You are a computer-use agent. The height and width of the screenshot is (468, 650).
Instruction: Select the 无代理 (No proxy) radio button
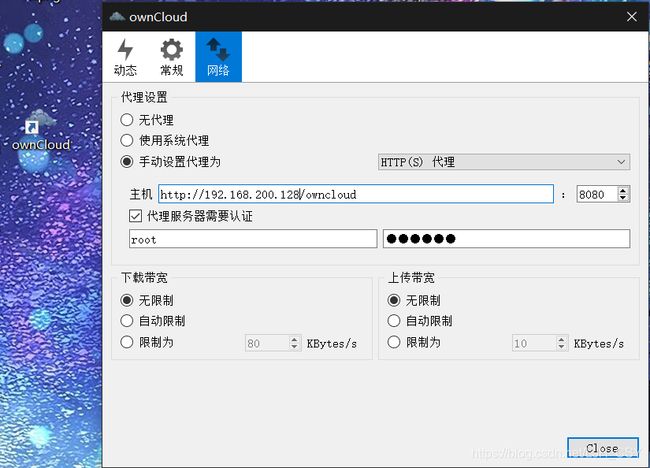(x=127, y=120)
